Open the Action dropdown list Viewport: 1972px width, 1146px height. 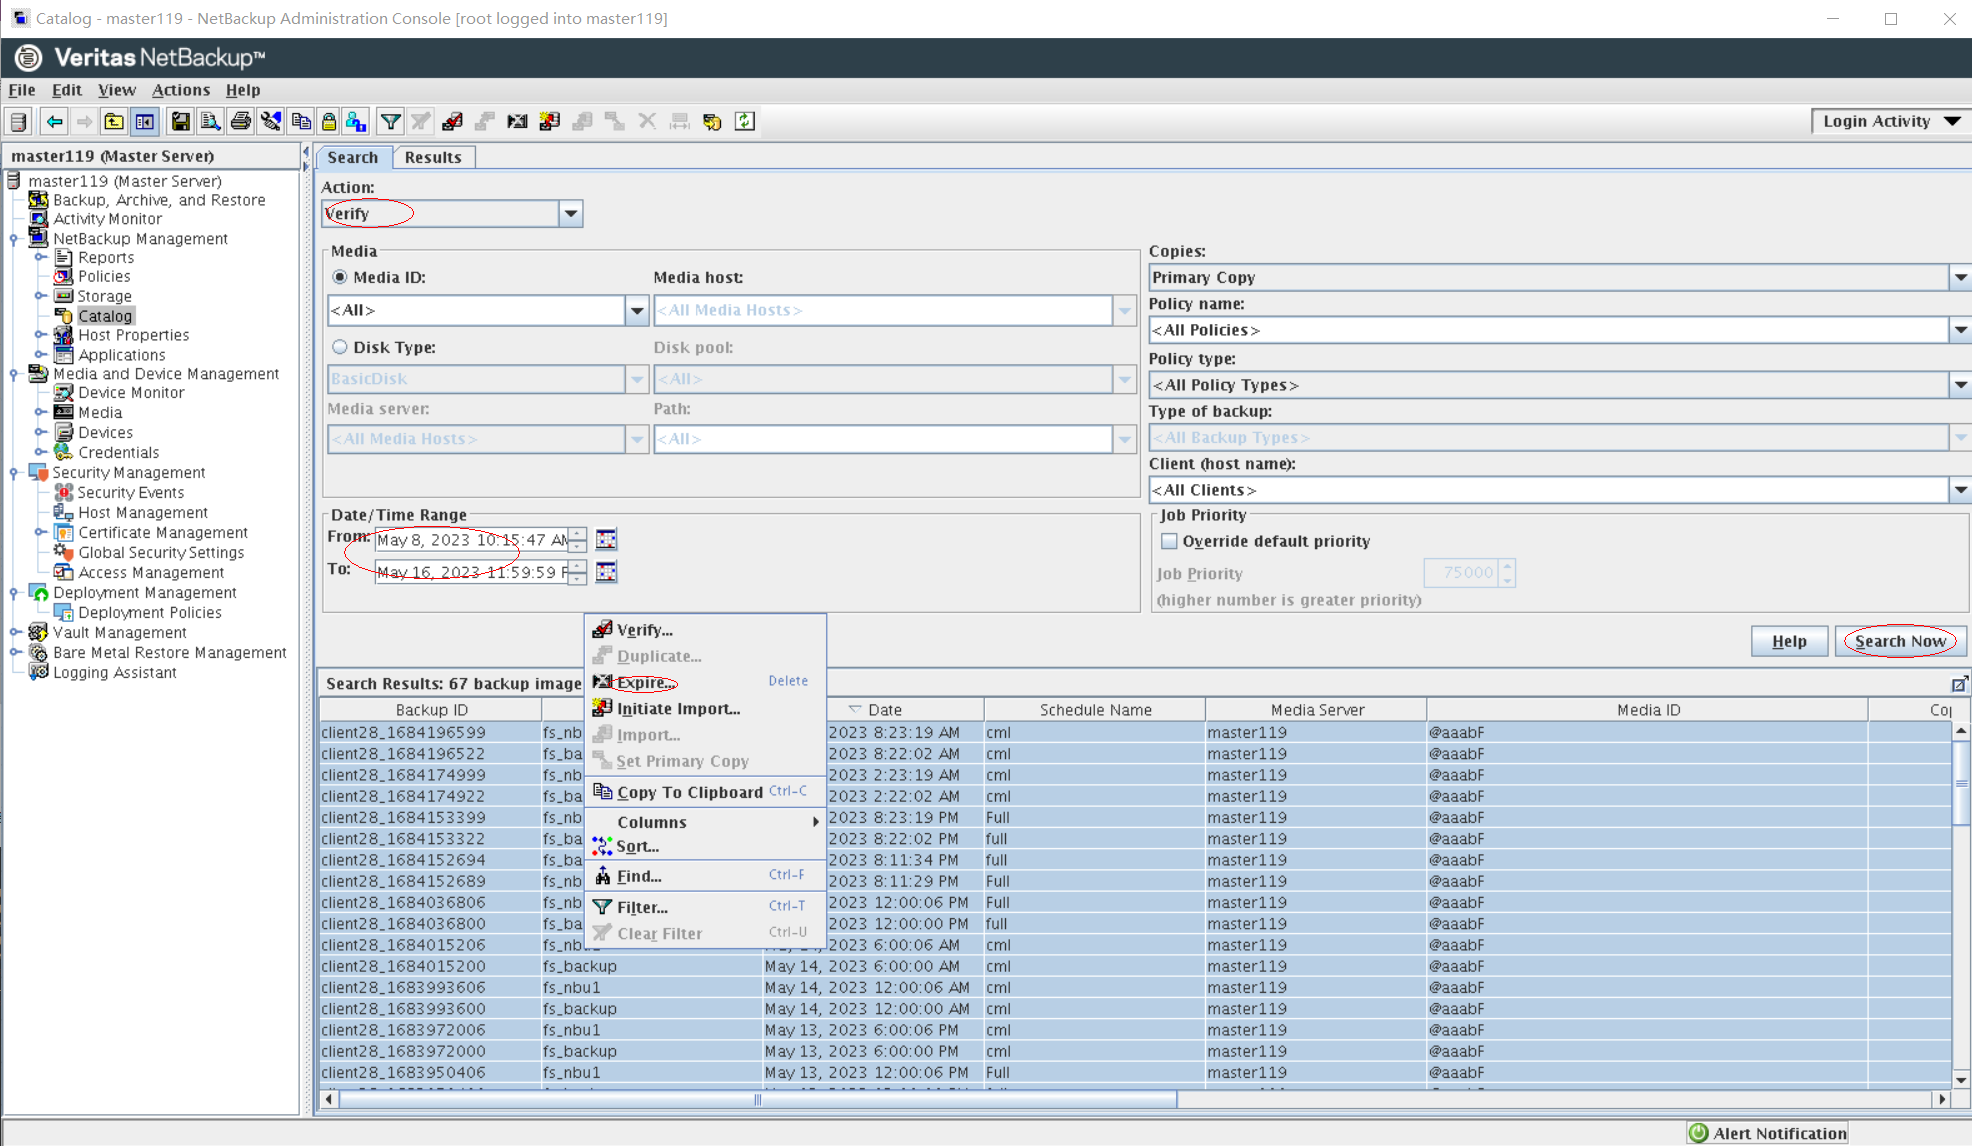[570, 213]
